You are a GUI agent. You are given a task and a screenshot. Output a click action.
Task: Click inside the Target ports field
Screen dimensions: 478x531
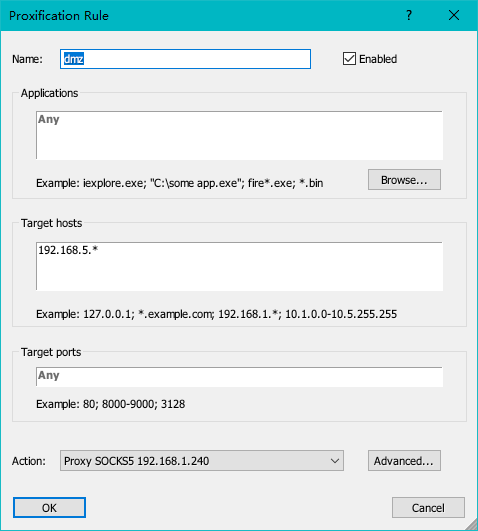pyautogui.click(x=239, y=376)
